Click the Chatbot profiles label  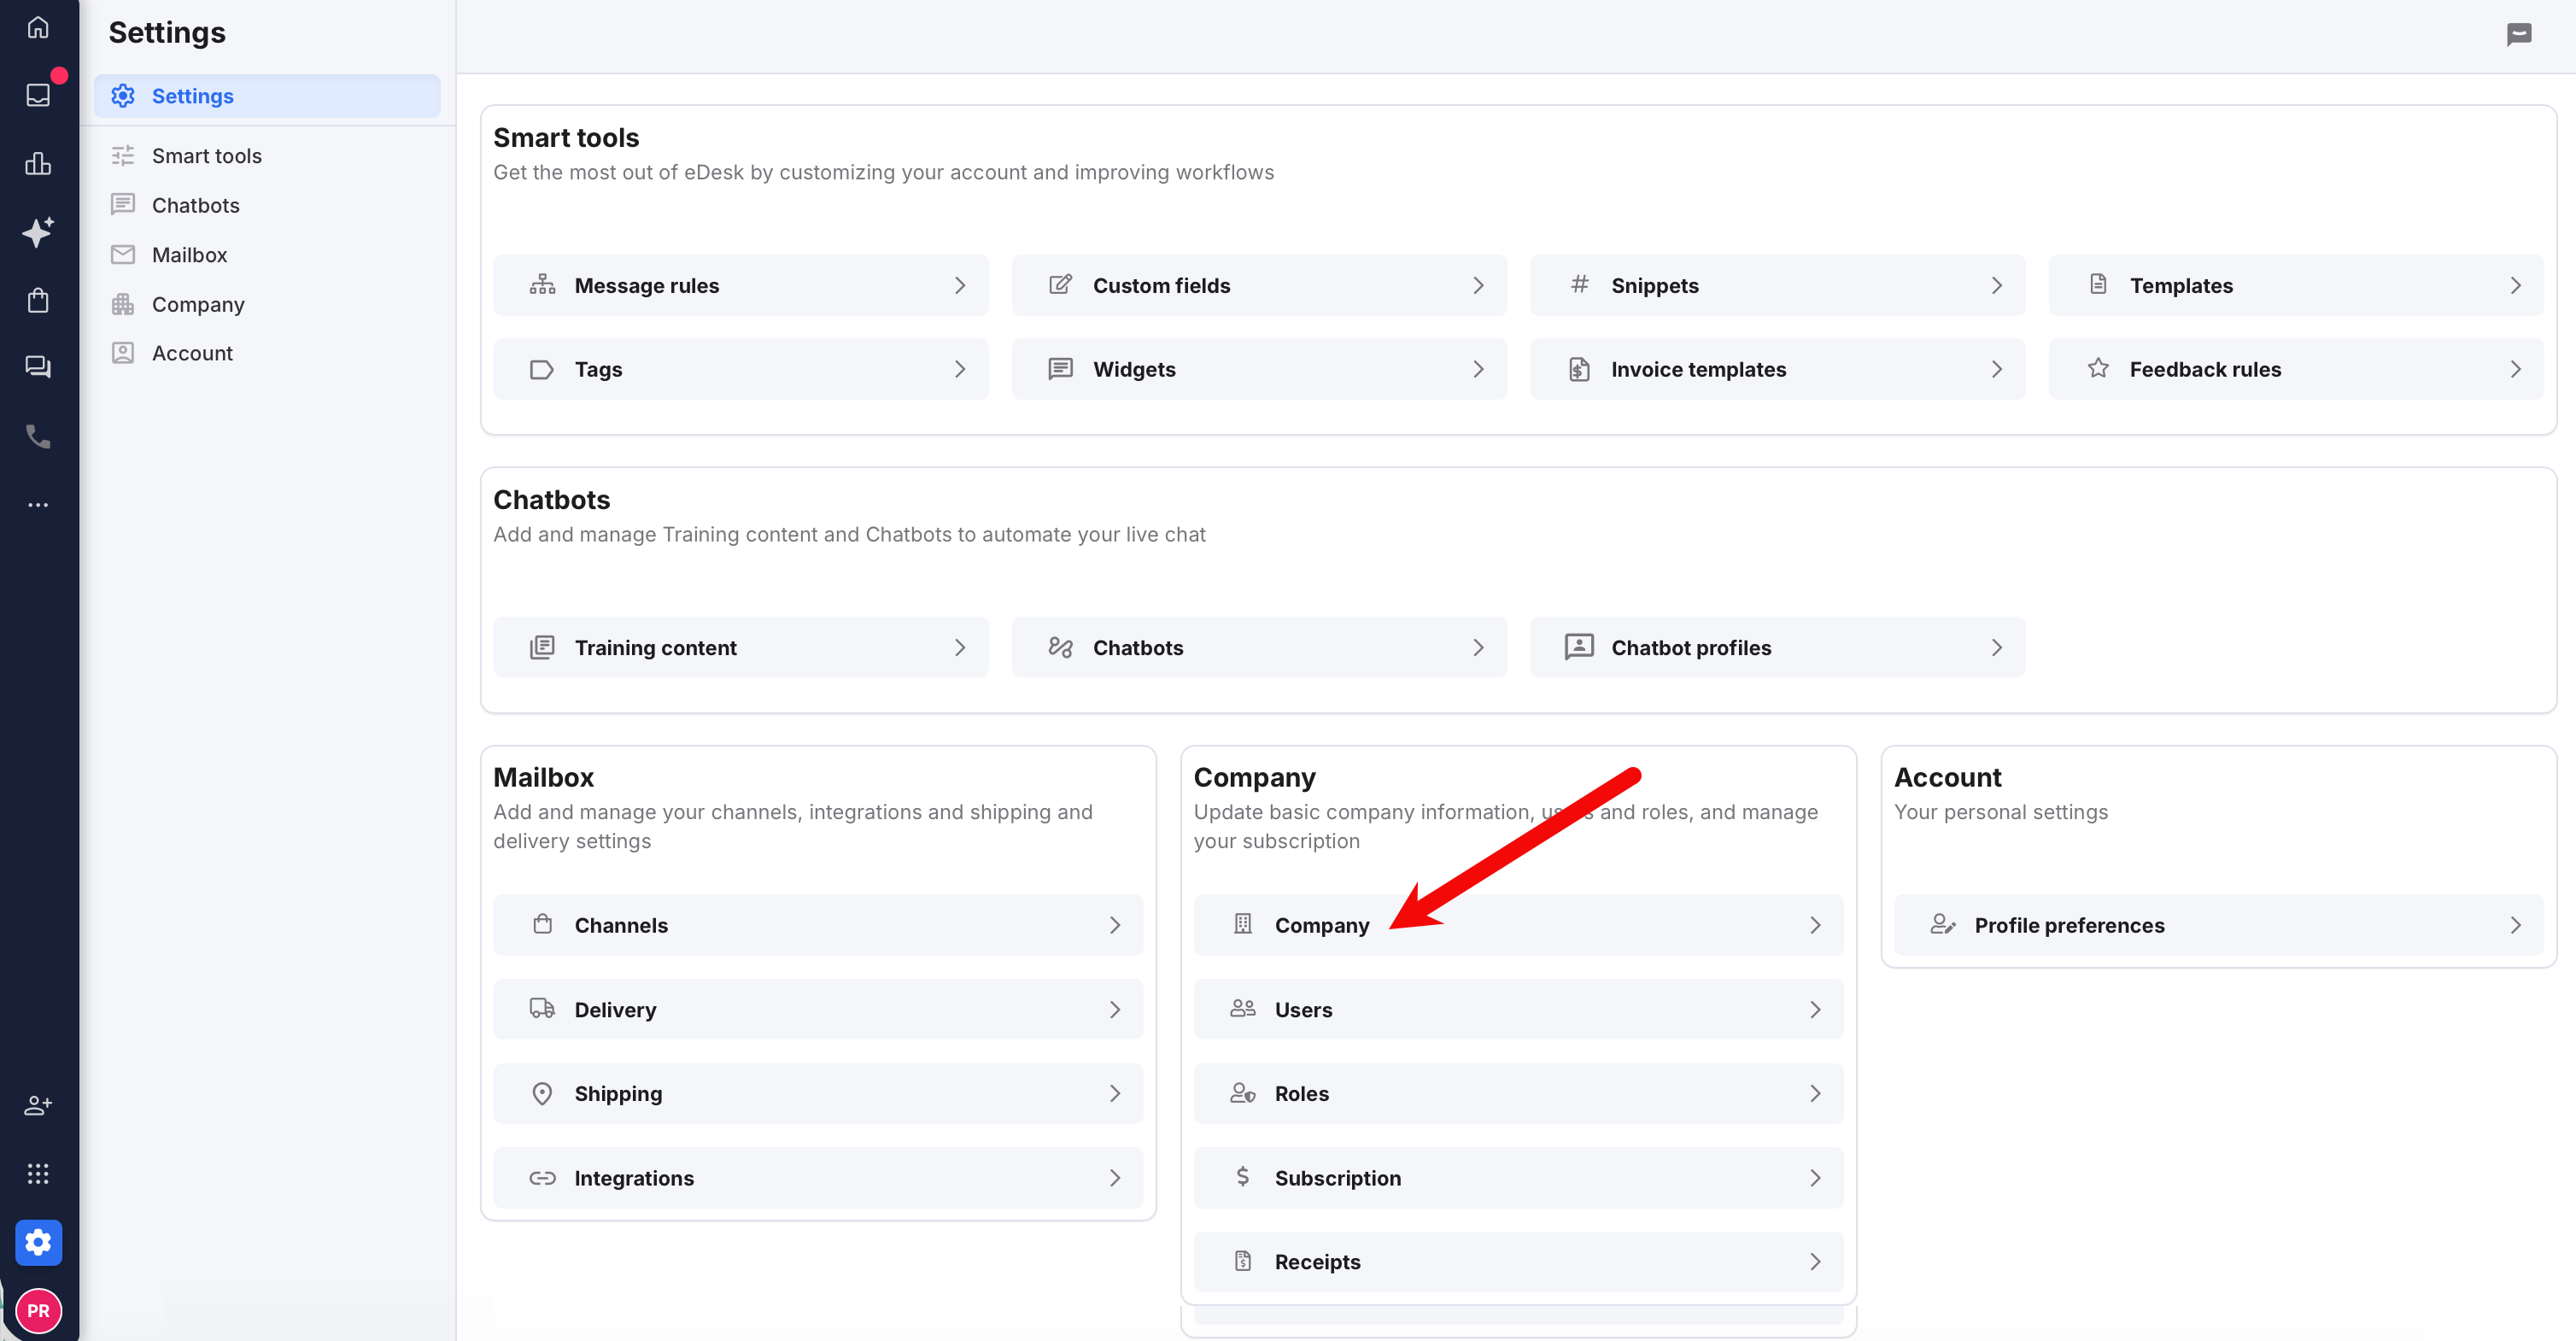(x=1691, y=648)
